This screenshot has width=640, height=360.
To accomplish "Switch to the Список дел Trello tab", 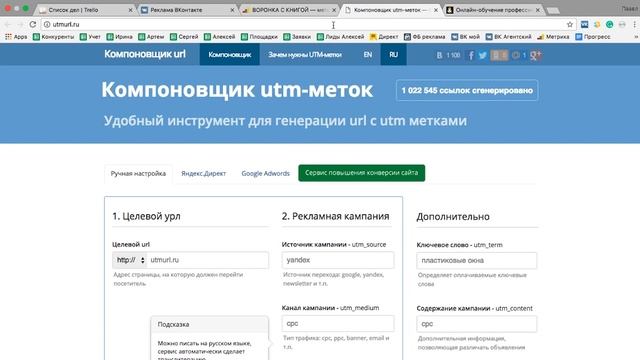I will tap(85, 10).
